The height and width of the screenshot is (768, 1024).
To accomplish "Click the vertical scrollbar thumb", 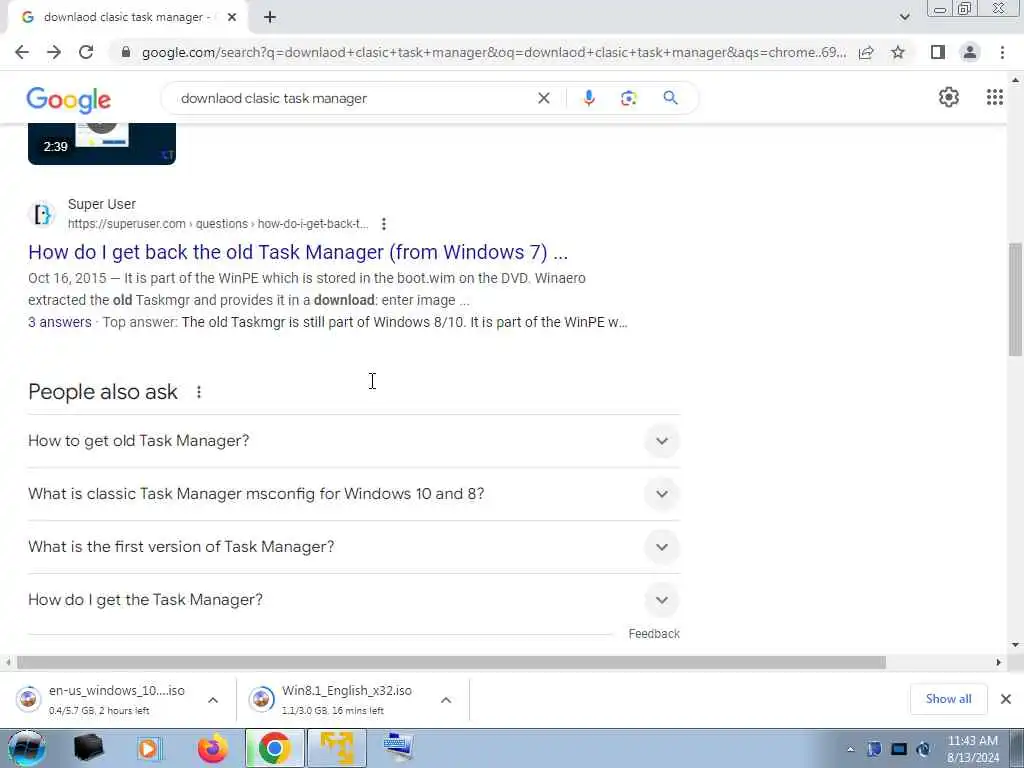I will point(1015,299).
